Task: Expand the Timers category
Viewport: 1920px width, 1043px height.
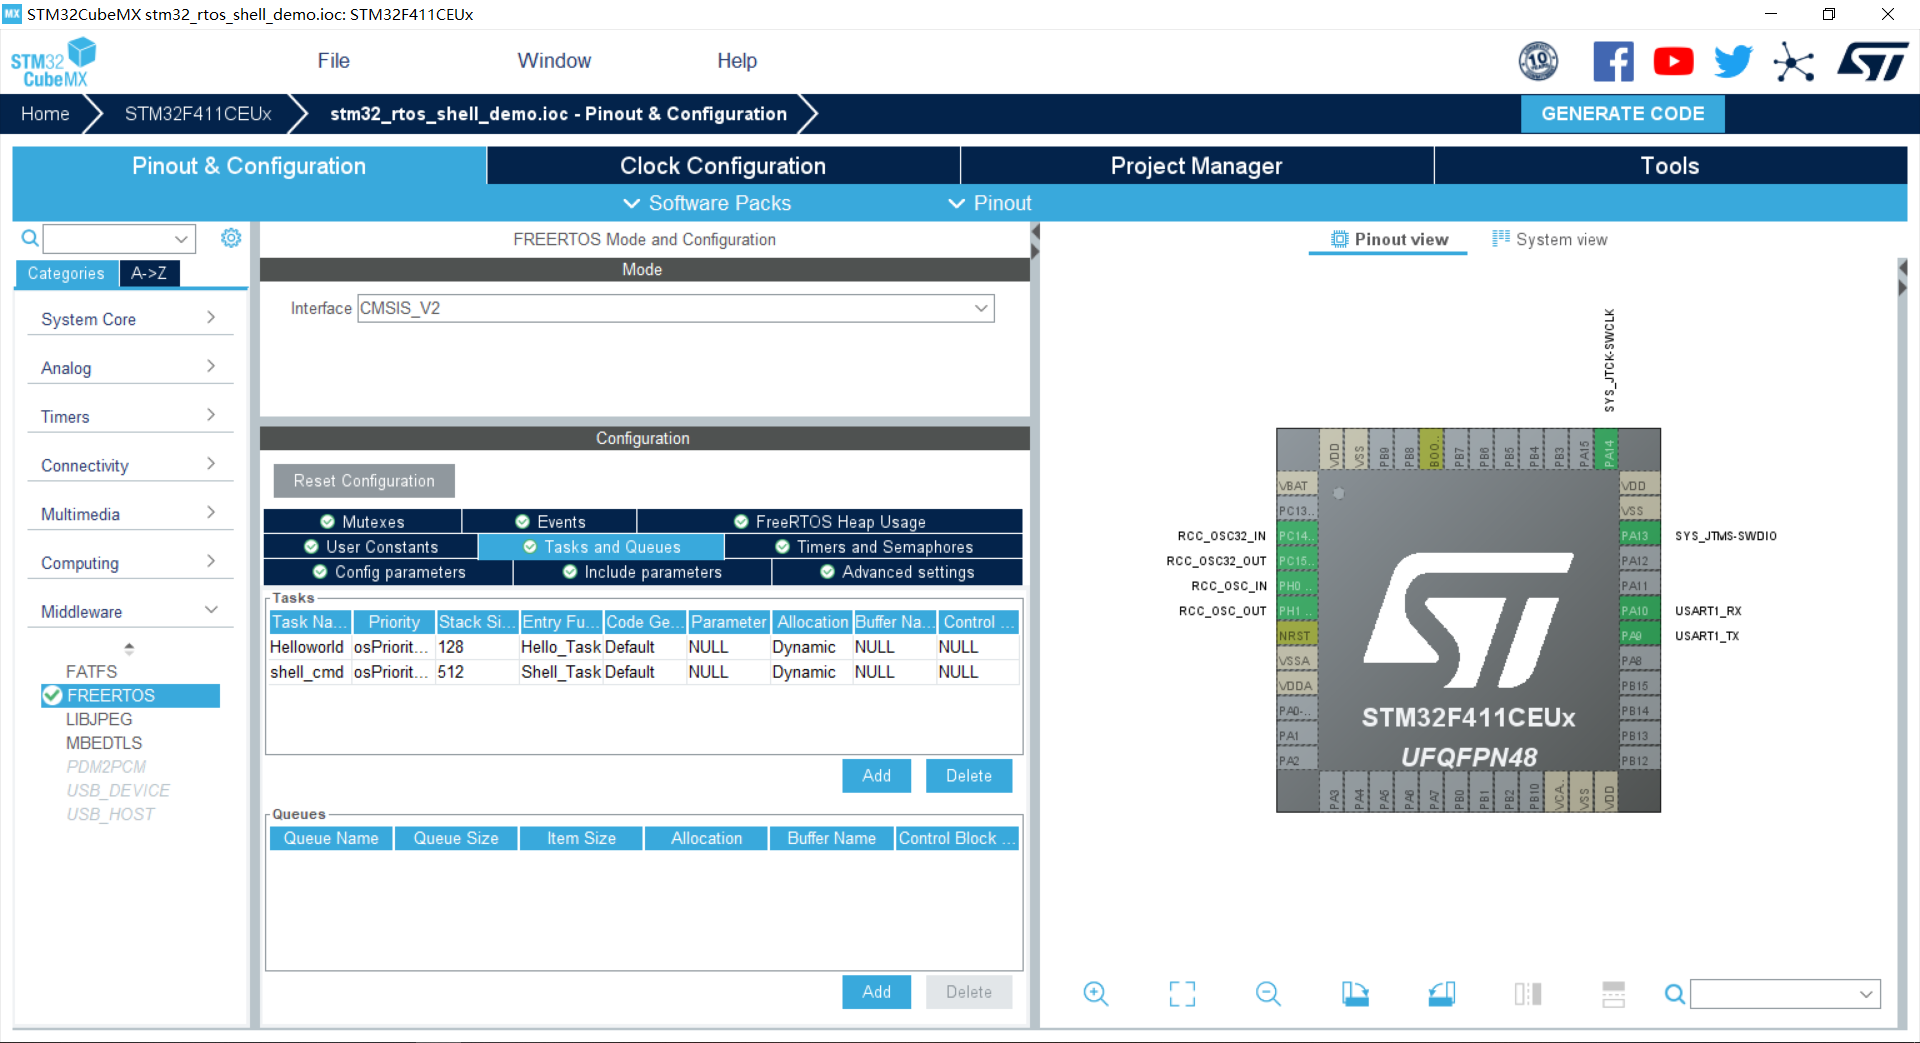Action: click(x=130, y=417)
